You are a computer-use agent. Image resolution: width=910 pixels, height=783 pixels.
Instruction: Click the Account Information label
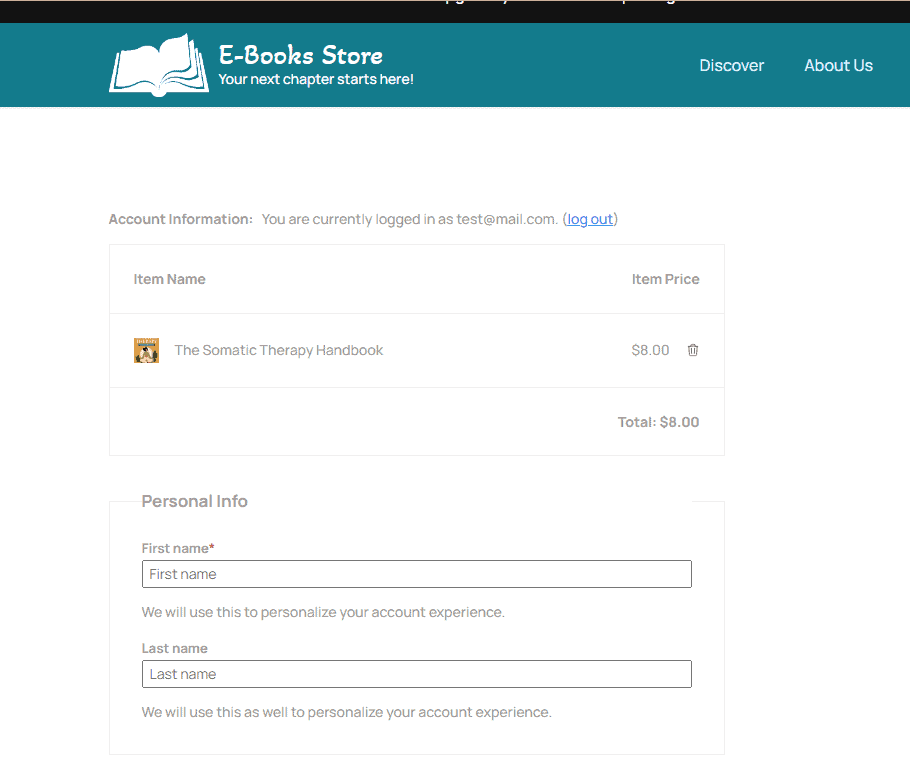click(x=180, y=219)
